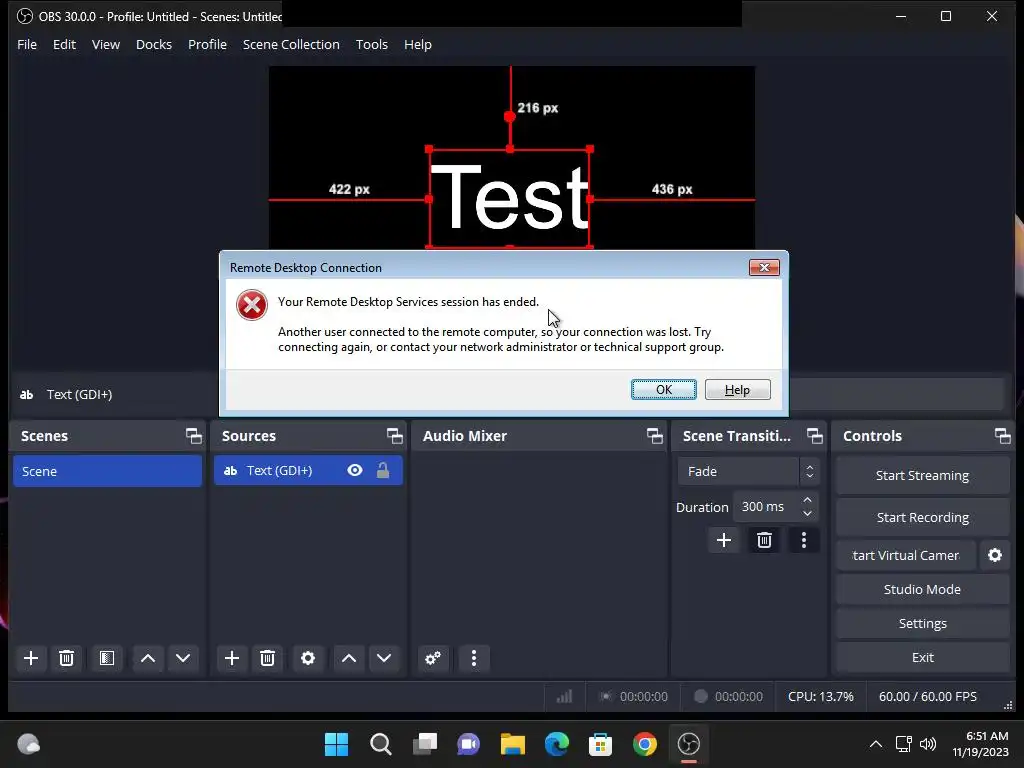Pop out the Controls dock
Screen dimensions: 1024x768
pos(1002,436)
